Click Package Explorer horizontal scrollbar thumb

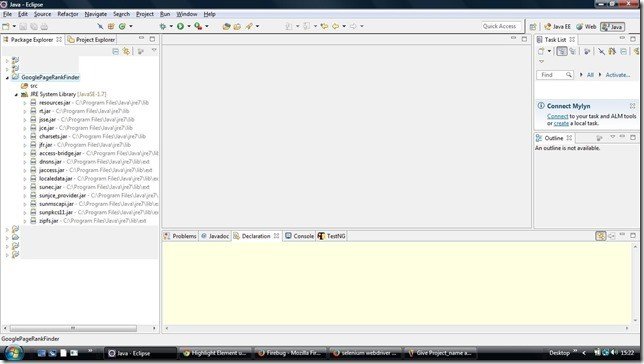[x=73, y=328]
